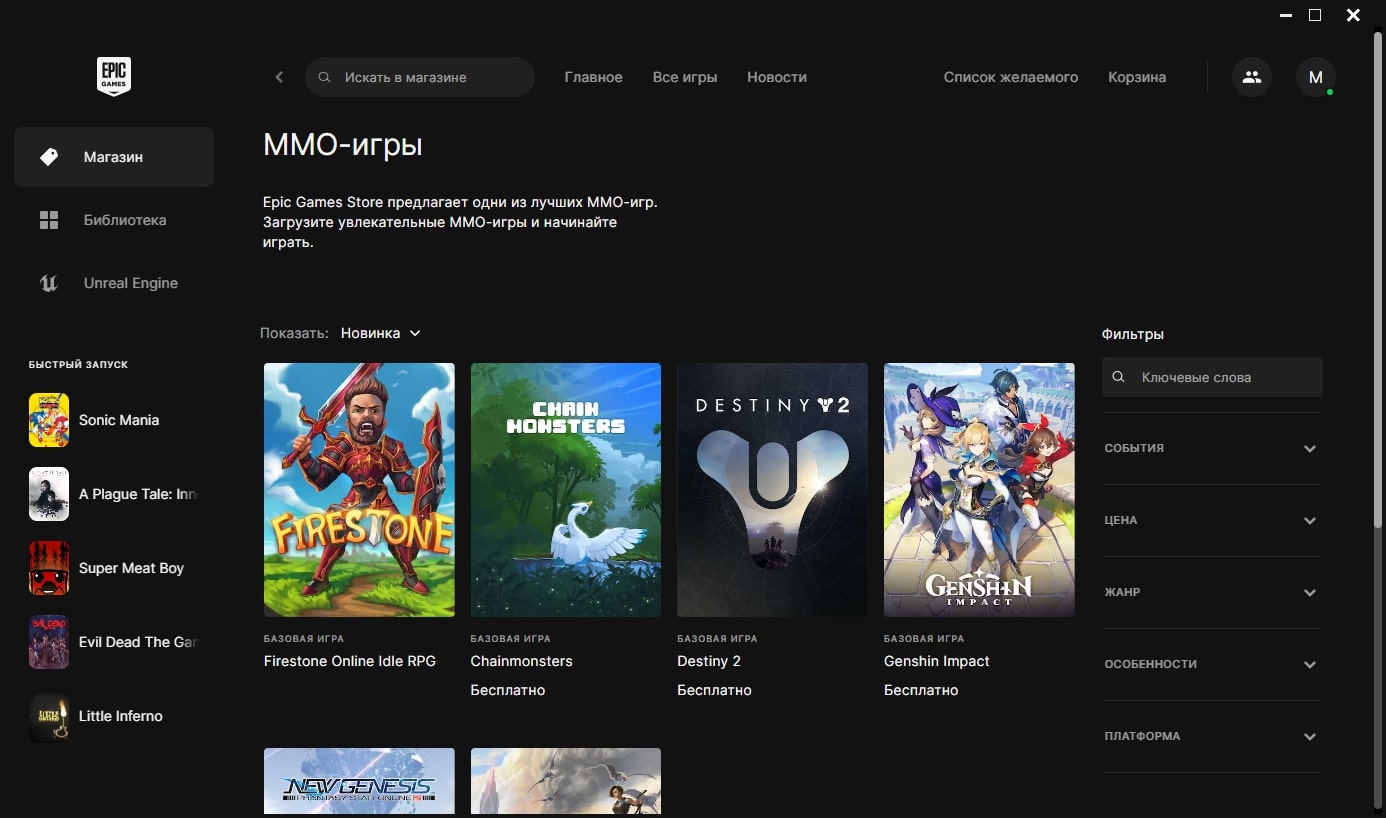Screen dimensions: 1386x818
Task: Click Бесплатно under Genshin Impact
Action: coord(921,690)
